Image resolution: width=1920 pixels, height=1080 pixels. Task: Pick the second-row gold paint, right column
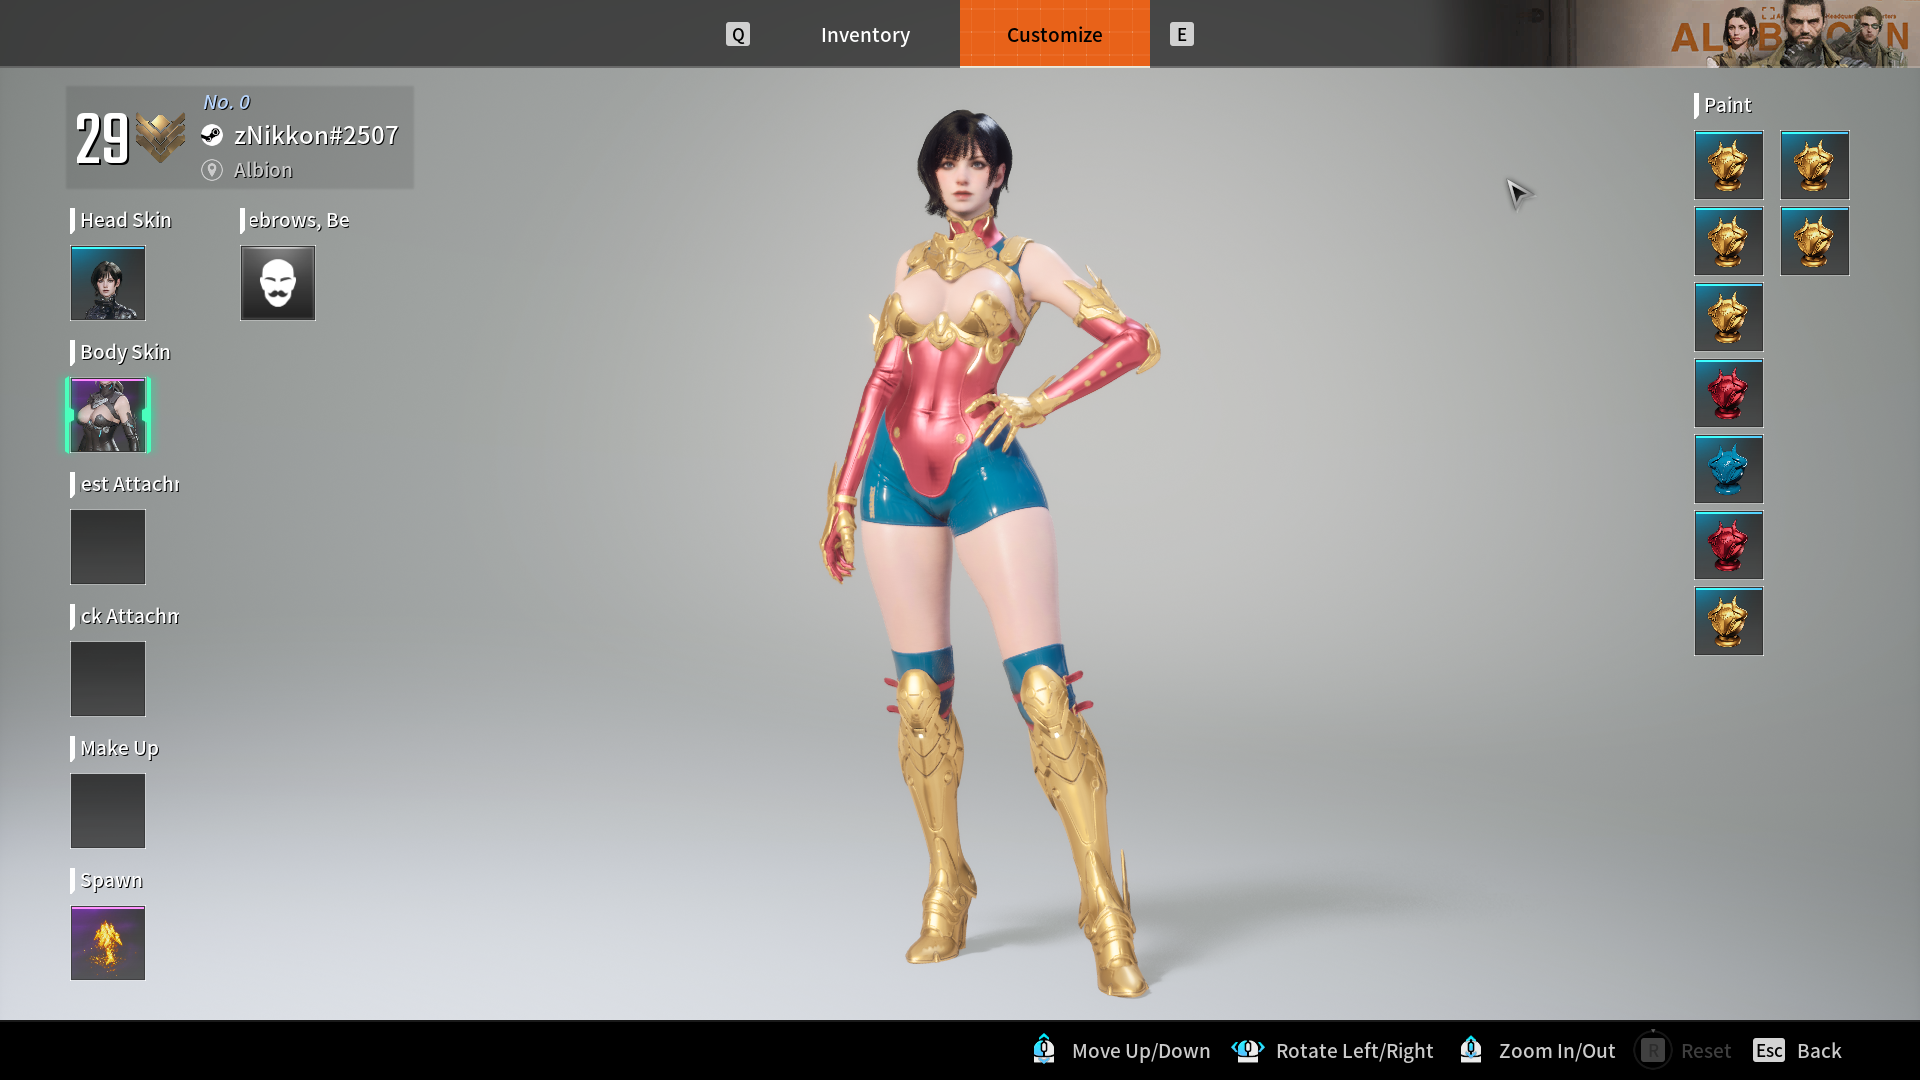[1814, 241]
